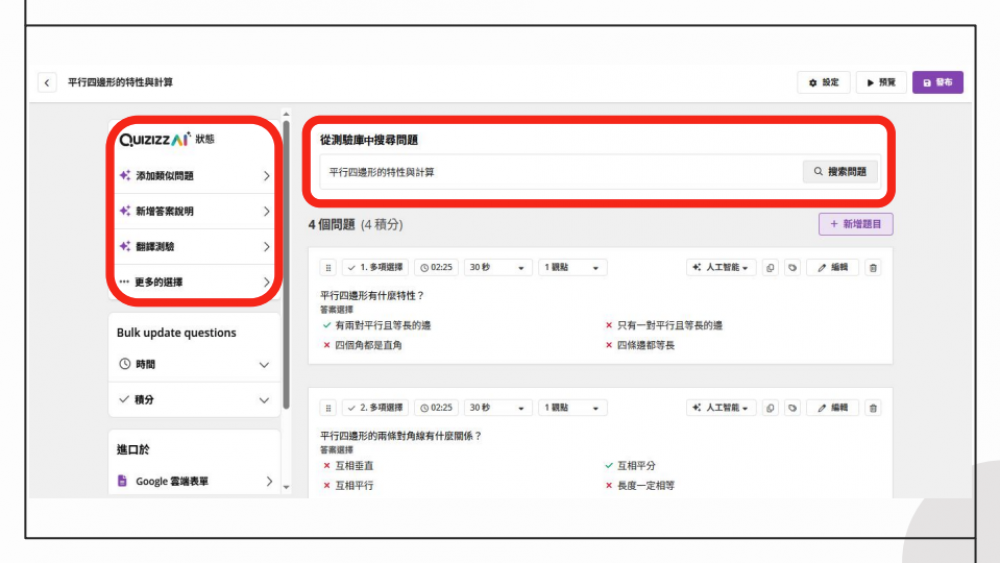This screenshot has width=1000, height=563.
Task: Click the purple 發布 publish button
Action: (937, 82)
